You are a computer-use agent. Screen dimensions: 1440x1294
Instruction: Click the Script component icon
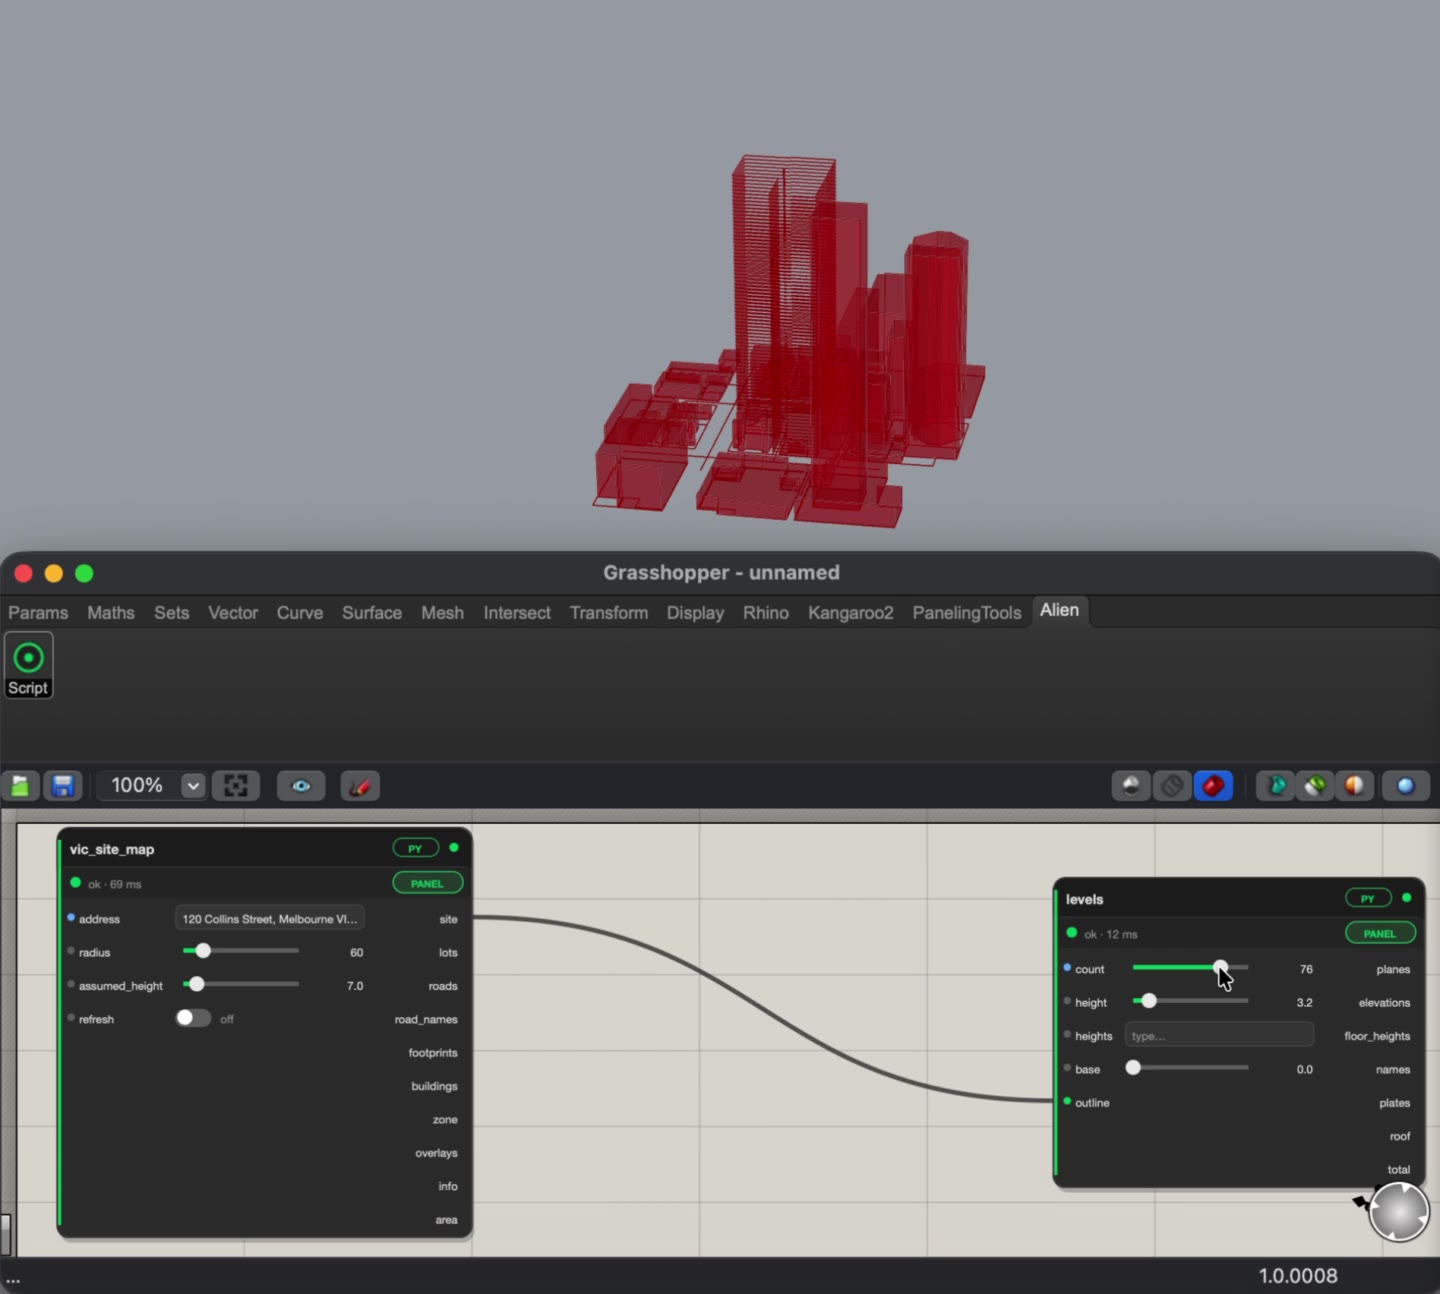click(28, 665)
